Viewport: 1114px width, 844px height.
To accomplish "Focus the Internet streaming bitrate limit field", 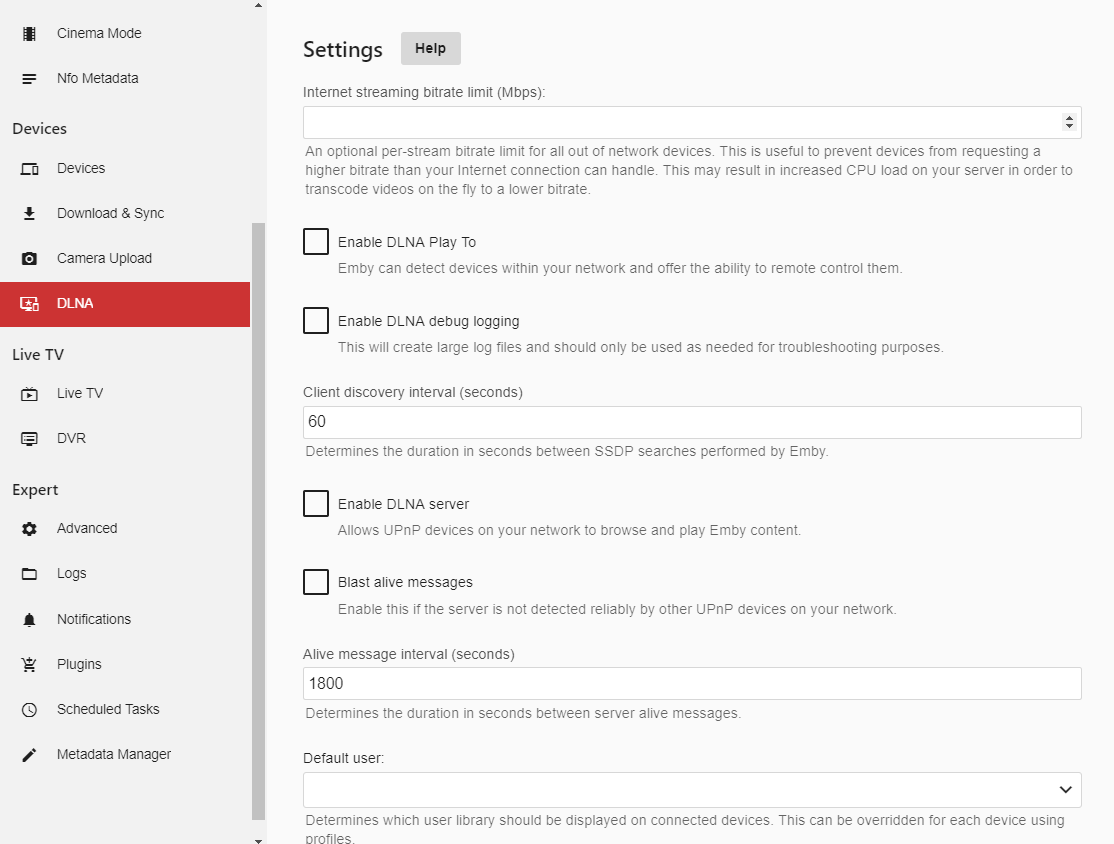I will coord(692,122).
